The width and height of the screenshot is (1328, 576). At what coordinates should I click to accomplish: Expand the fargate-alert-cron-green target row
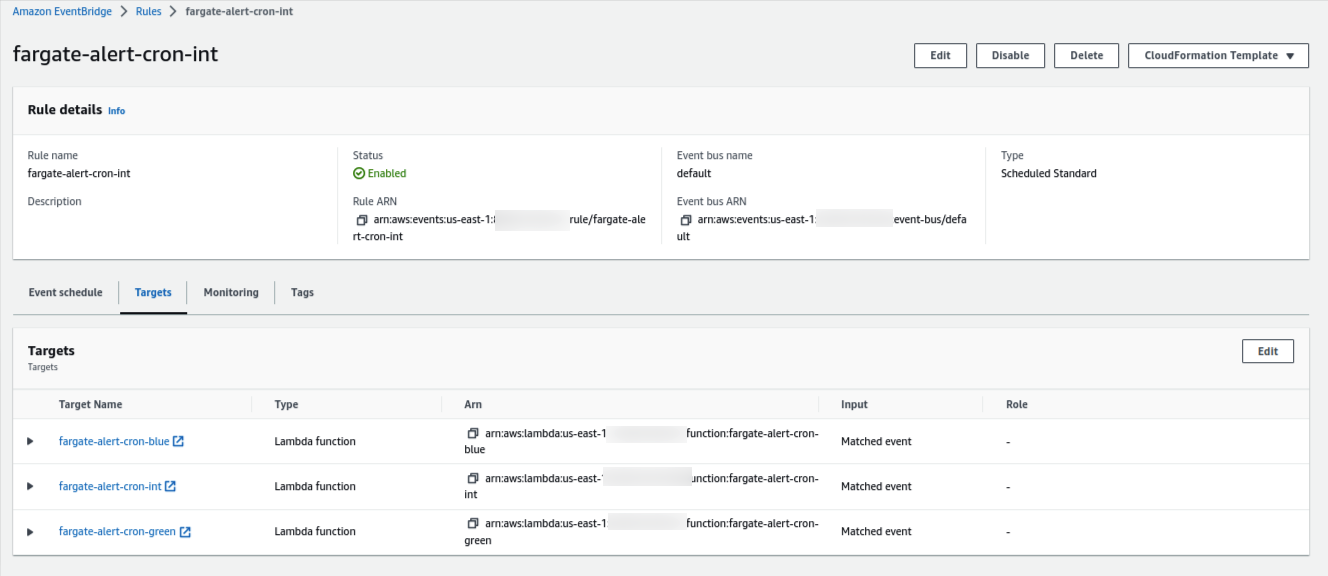tap(30, 531)
